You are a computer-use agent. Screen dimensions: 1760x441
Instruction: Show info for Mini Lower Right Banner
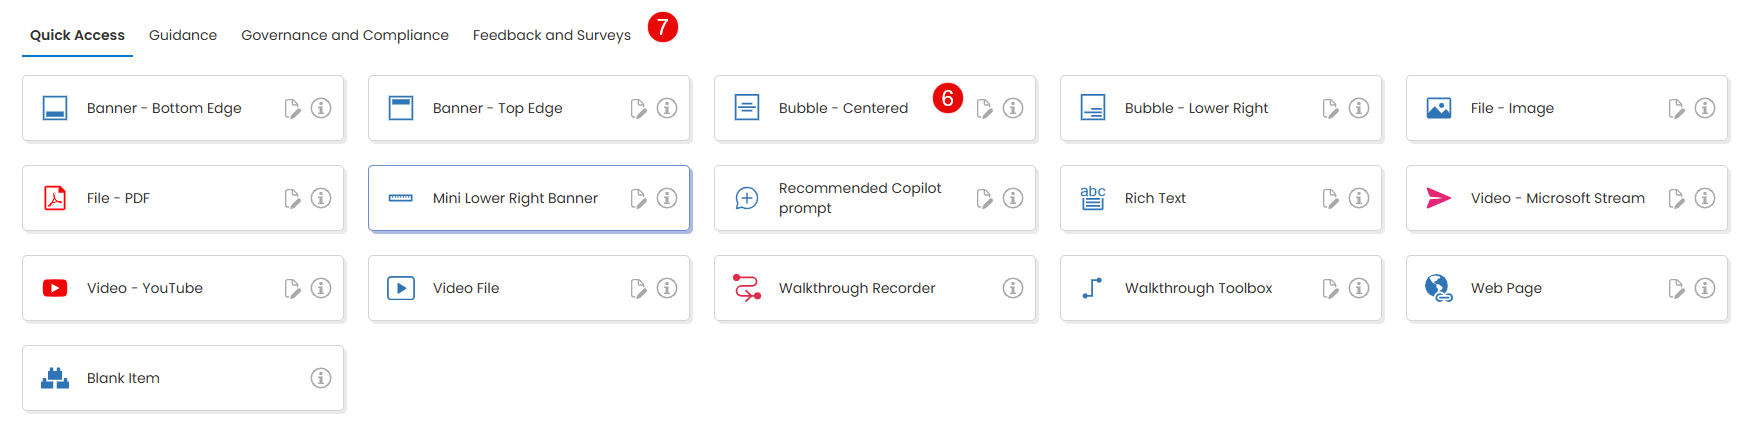(667, 198)
